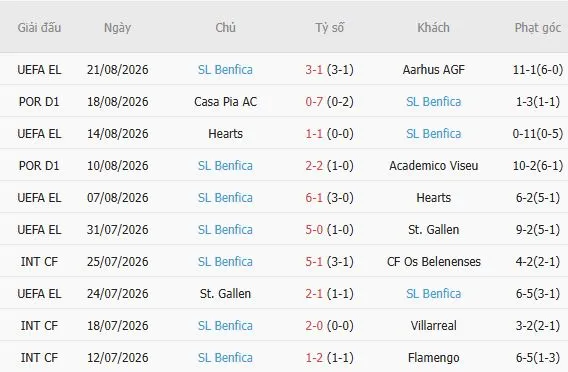
Task: Click Hearts home team on 14/08/2026
Action: pos(225,134)
